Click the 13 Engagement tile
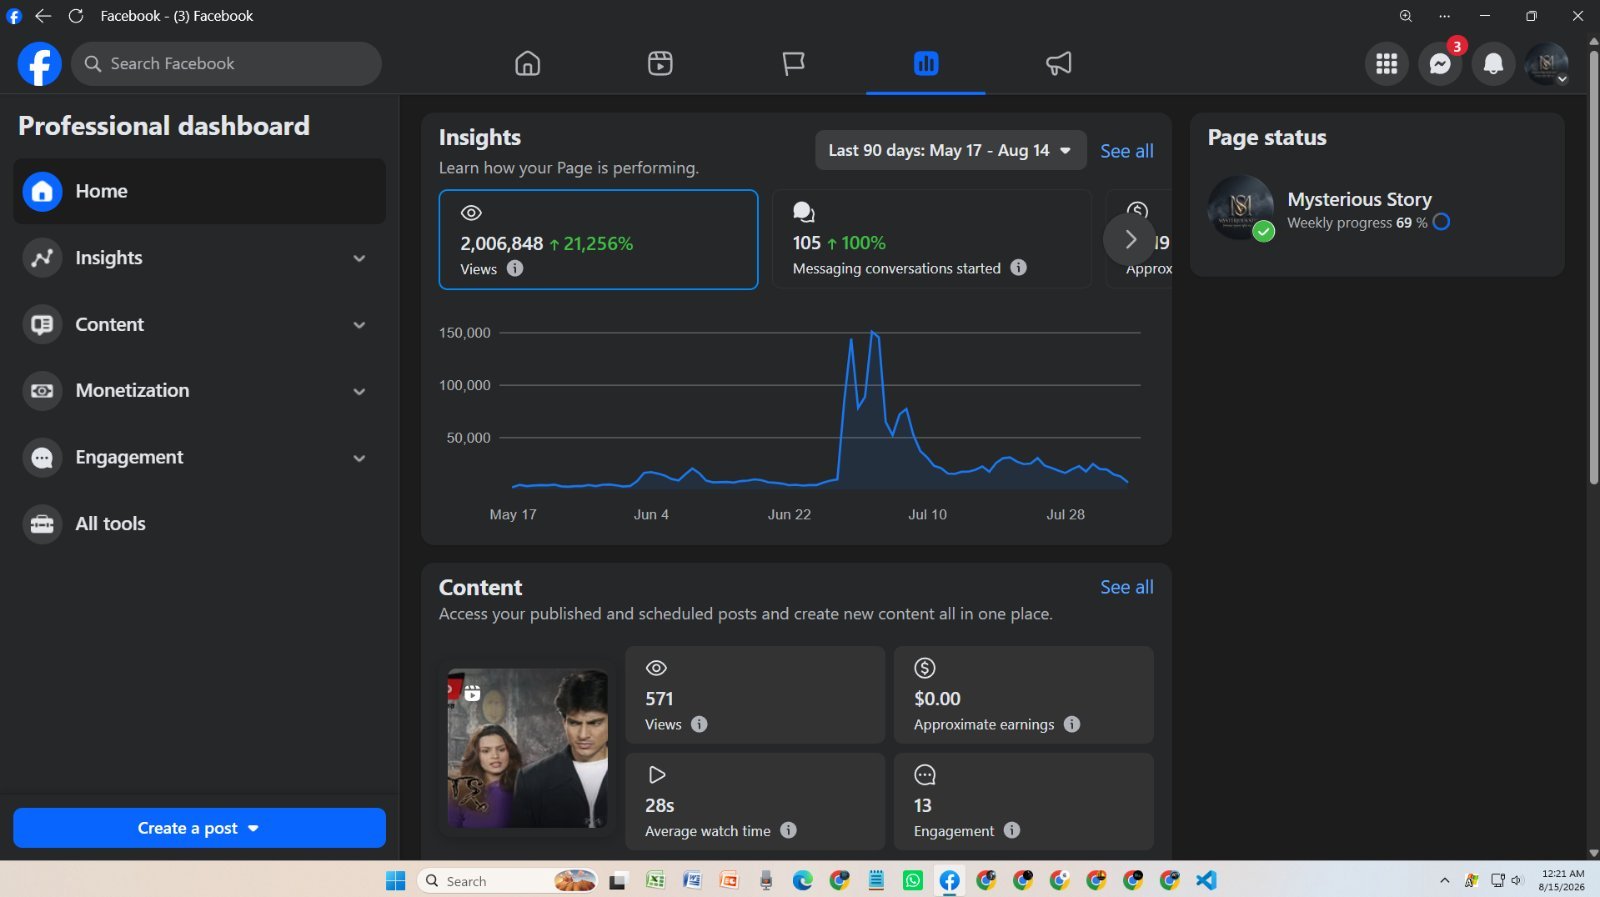The height and width of the screenshot is (897, 1600). pos(1023,802)
